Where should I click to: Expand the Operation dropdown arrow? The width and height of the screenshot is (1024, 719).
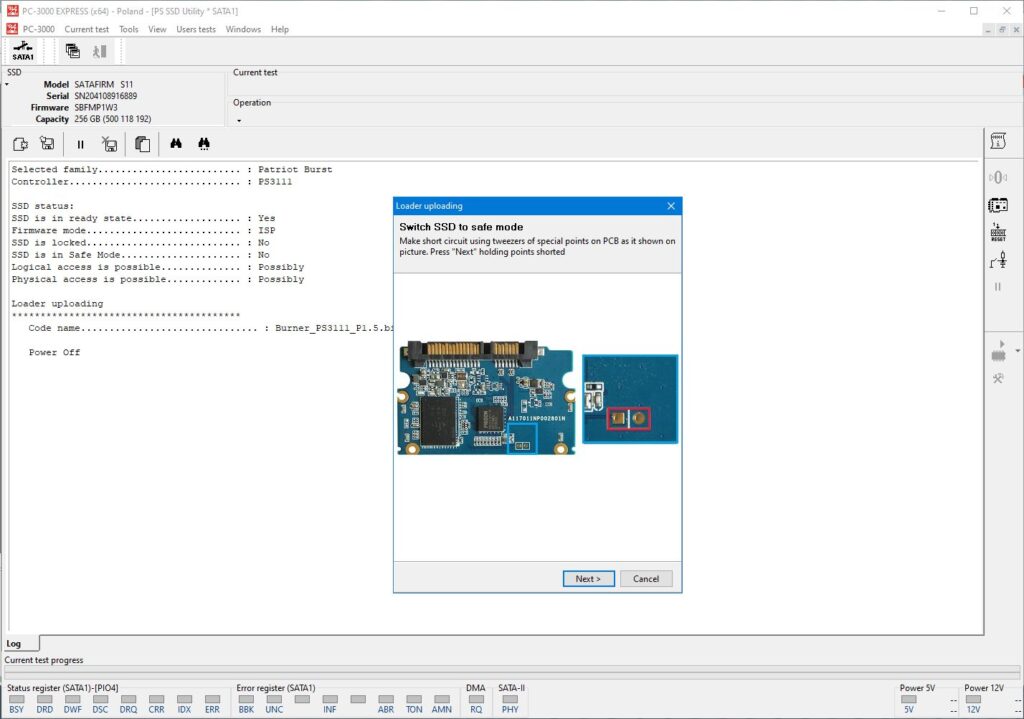(x=239, y=121)
